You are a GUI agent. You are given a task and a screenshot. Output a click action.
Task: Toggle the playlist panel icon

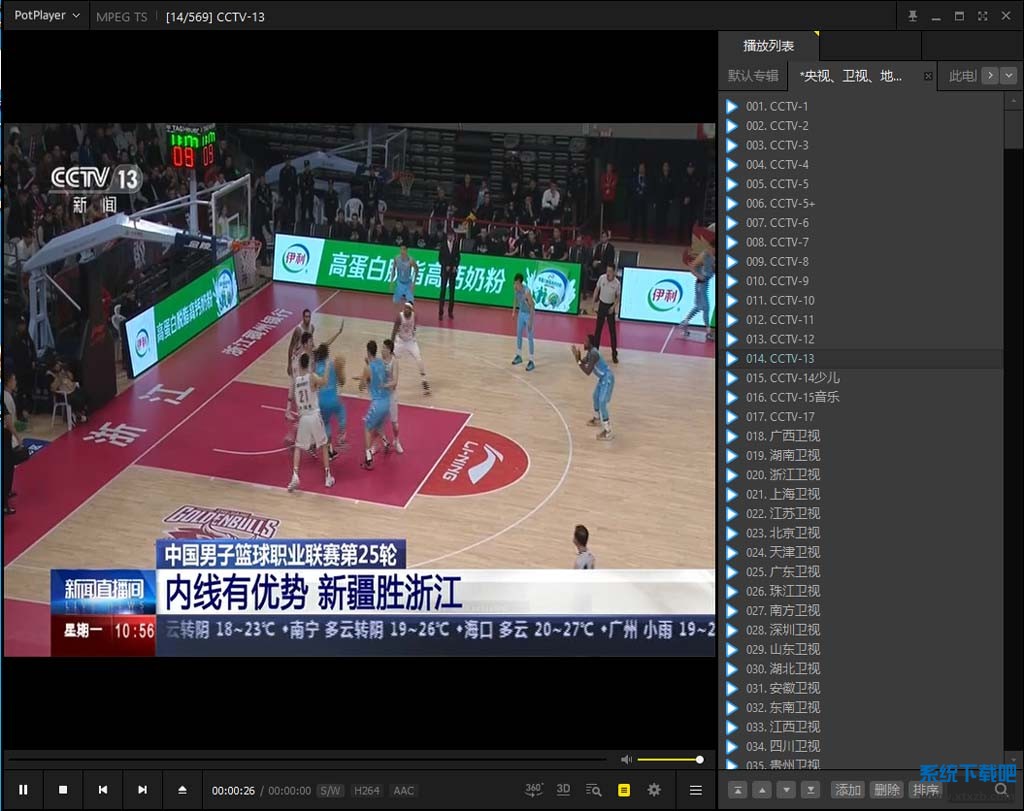coord(624,790)
